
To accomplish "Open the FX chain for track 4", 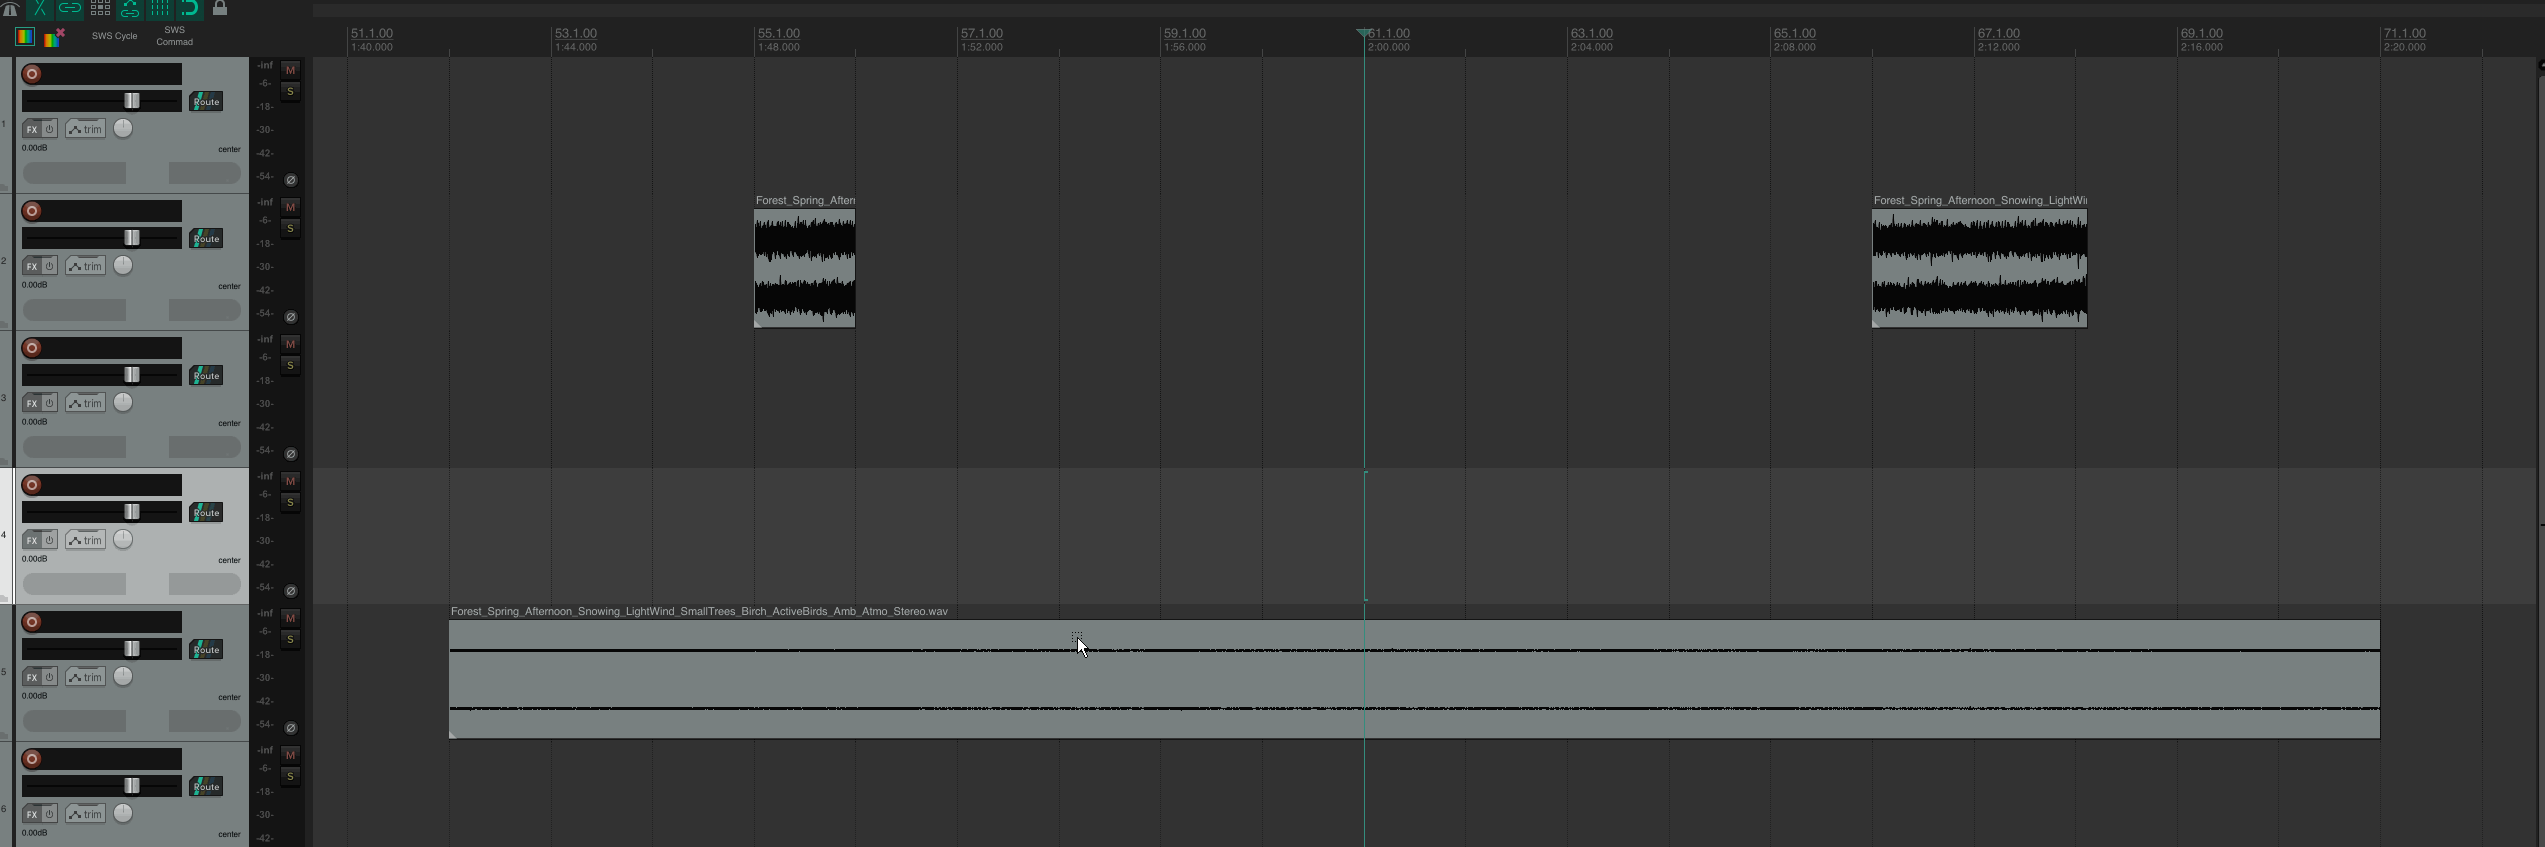I will click(x=32, y=540).
